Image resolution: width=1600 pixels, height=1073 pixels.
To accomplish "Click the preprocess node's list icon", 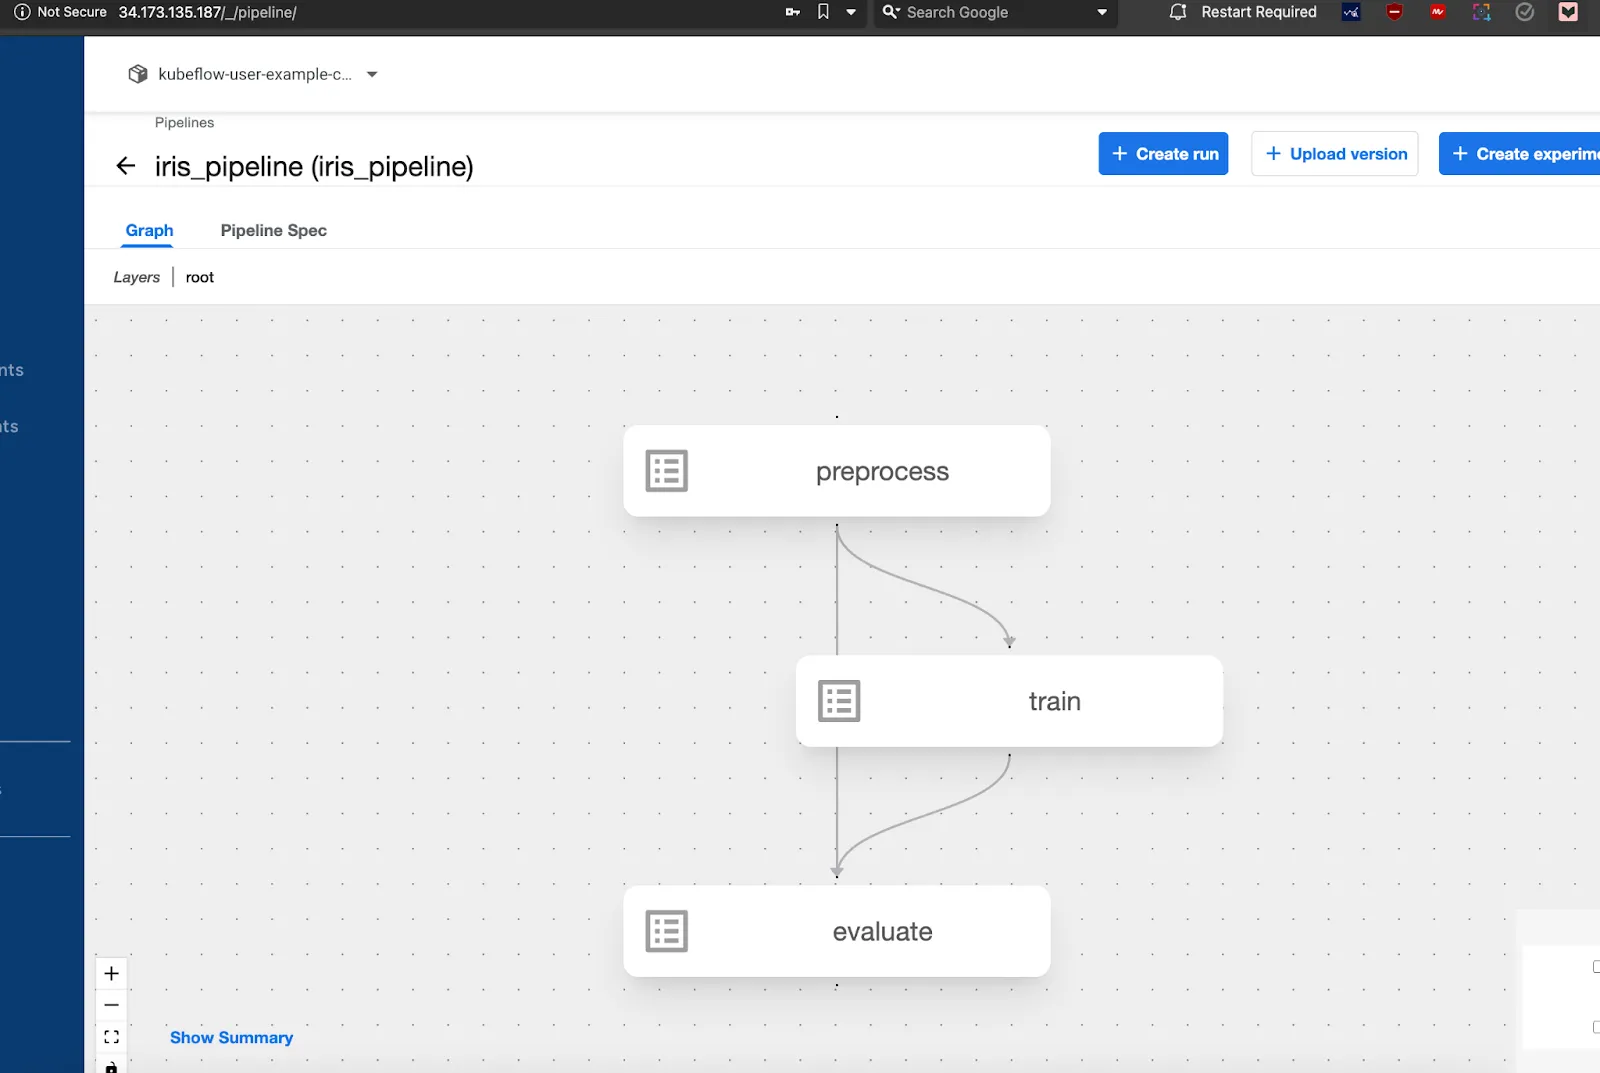I will pos(666,471).
